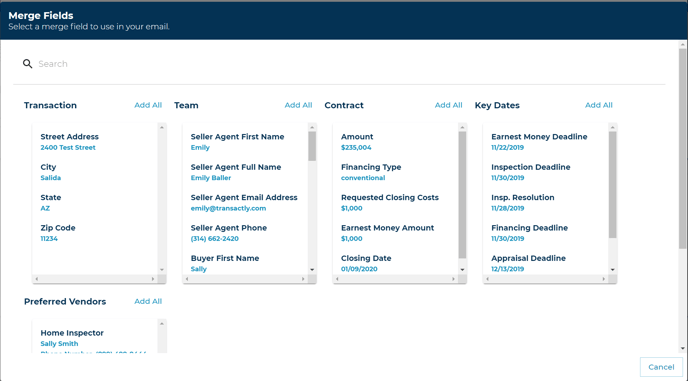Add all Team merge fields
The height and width of the screenshot is (381, 688).
click(x=298, y=105)
